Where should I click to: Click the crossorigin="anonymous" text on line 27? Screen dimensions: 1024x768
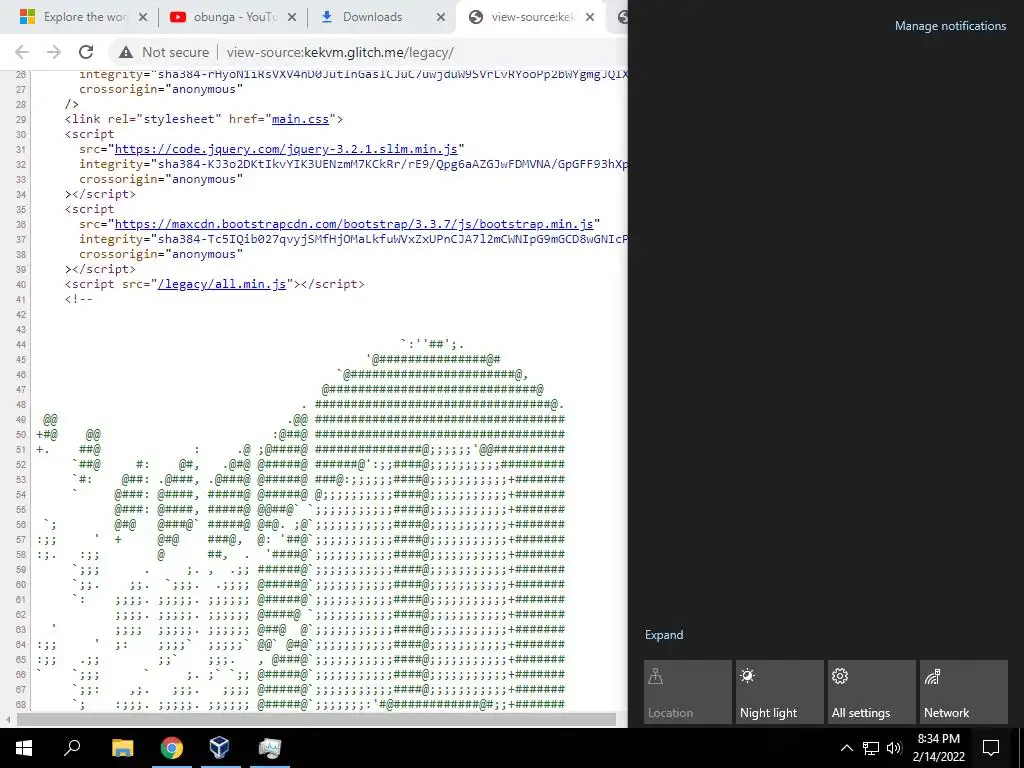click(x=161, y=89)
